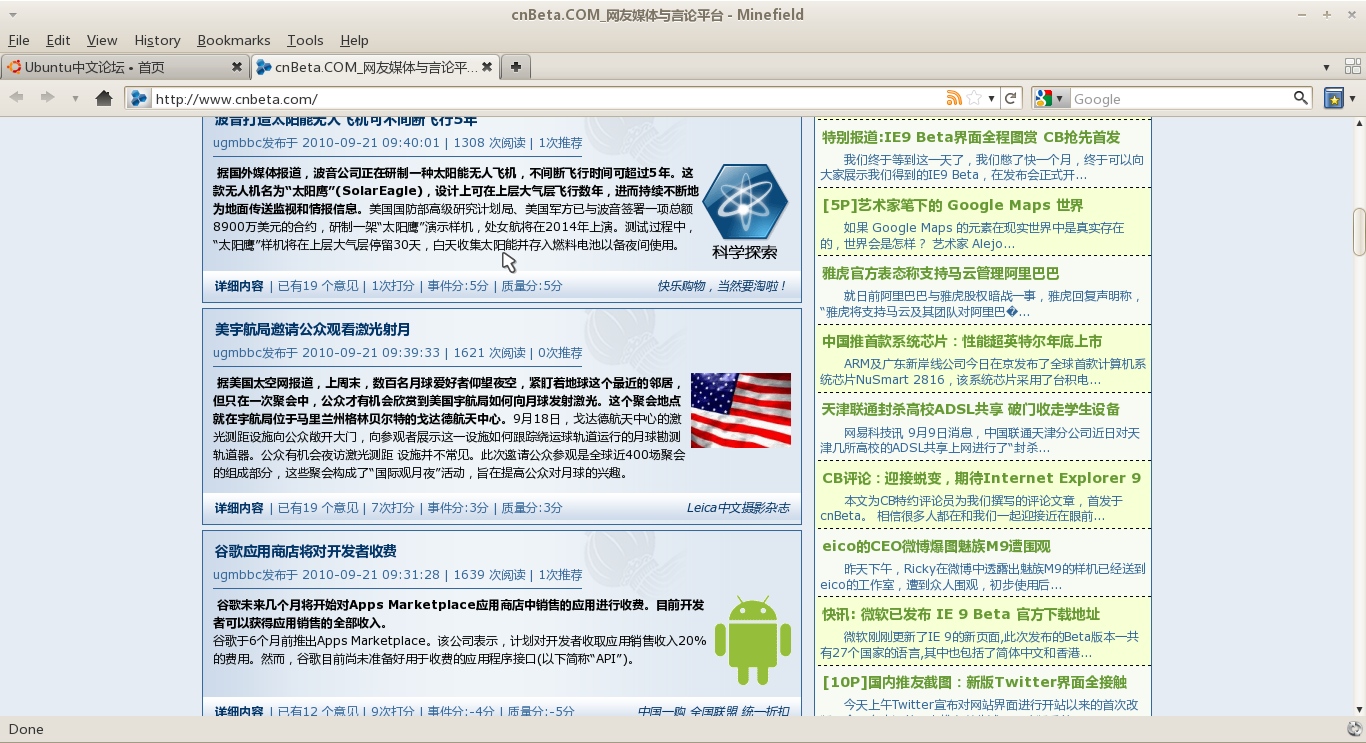
Task: Click into the Google search box
Action: pyautogui.click(x=1182, y=98)
